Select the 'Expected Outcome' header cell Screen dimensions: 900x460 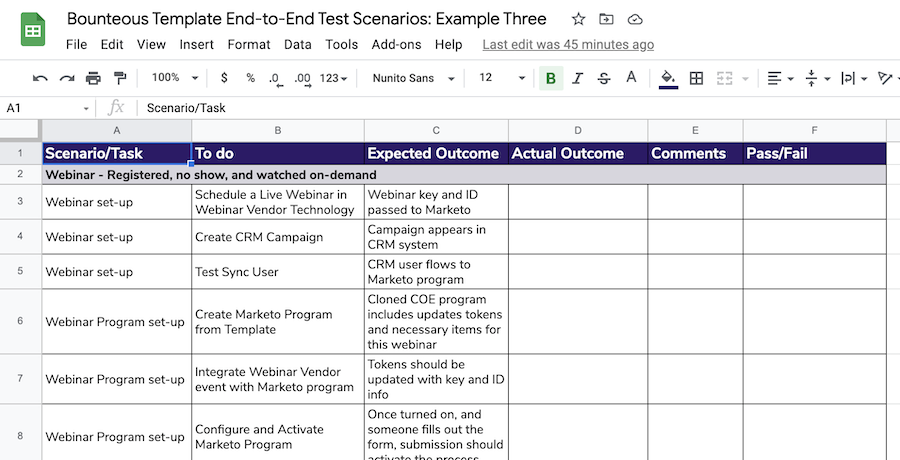(436, 153)
